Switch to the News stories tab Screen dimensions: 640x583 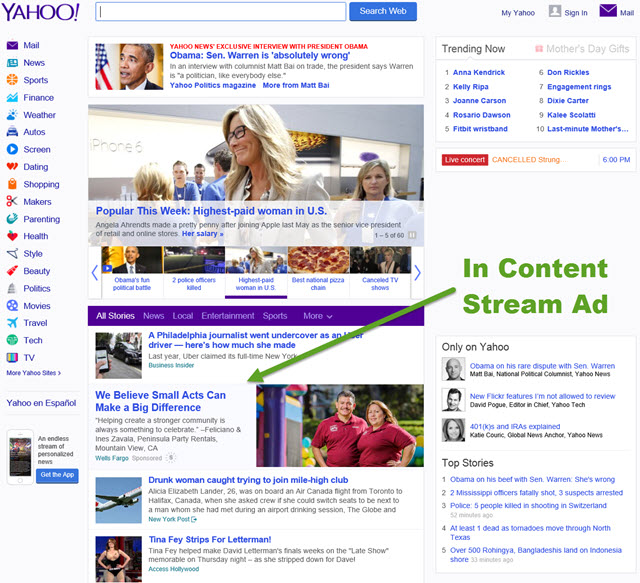tap(153, 316)
